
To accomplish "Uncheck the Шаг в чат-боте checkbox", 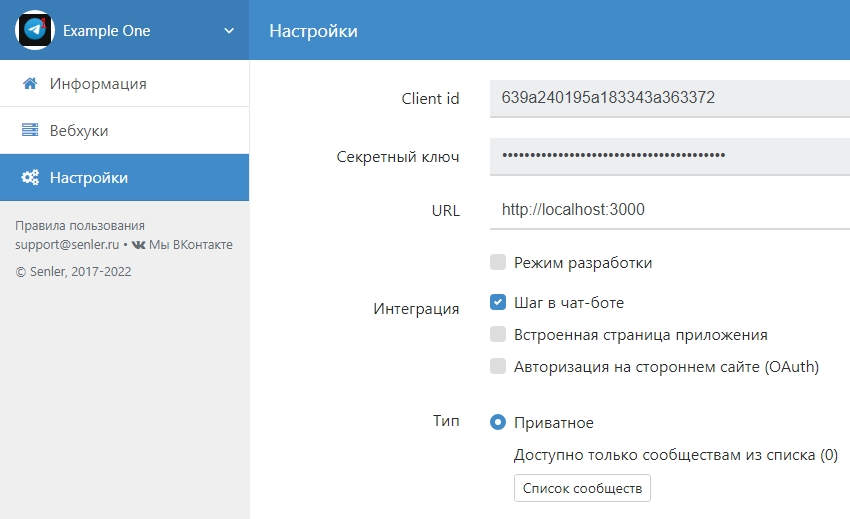I will [x=498, y=302].
